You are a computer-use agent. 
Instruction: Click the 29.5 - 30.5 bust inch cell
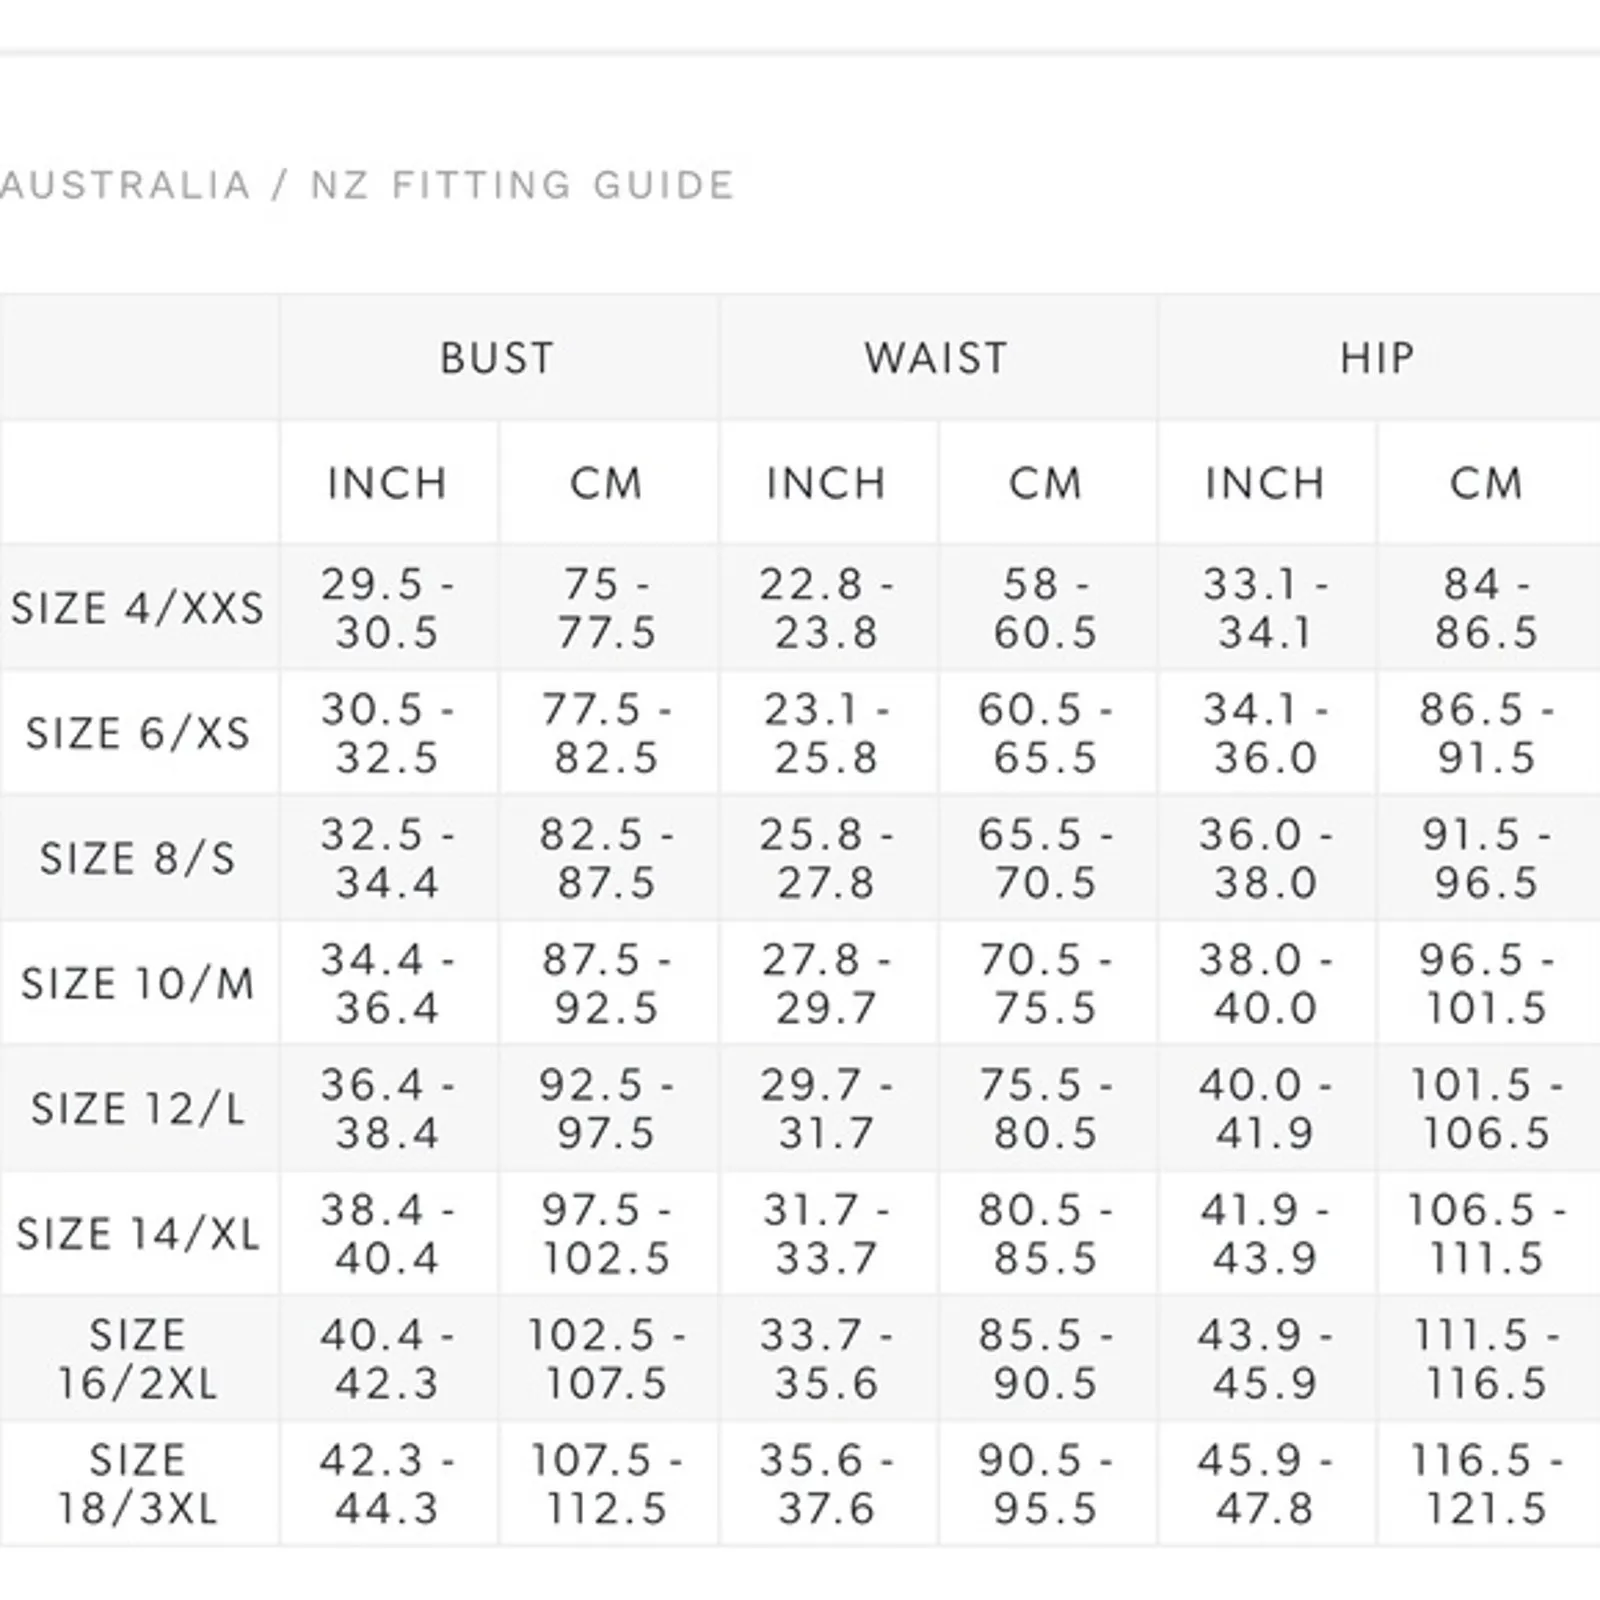387,608
